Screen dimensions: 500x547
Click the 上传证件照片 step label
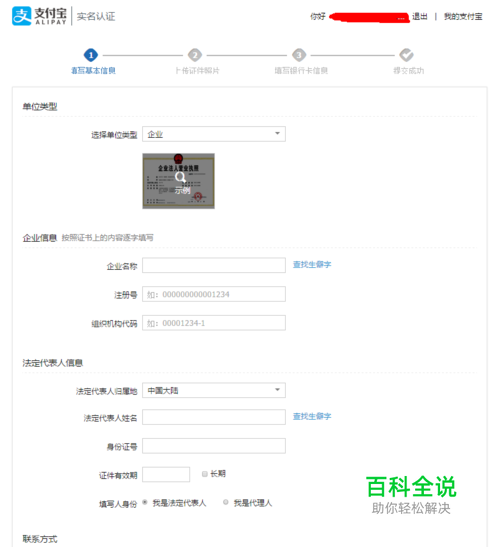coord(197,71)
